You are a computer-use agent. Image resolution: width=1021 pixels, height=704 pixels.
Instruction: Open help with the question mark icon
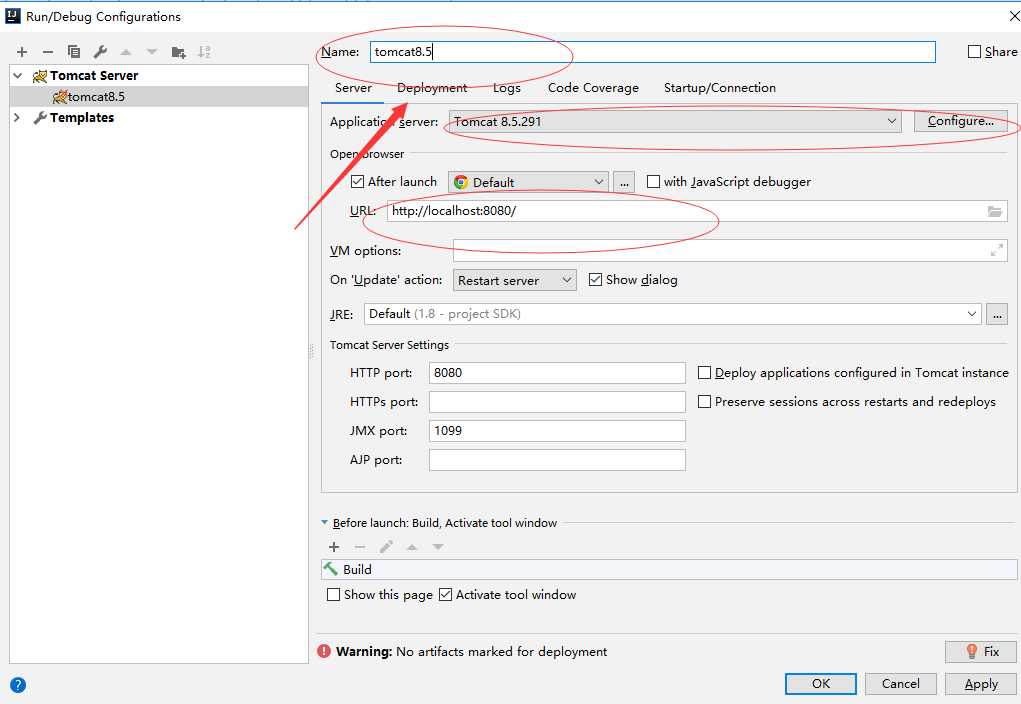[x=18, y=684]
